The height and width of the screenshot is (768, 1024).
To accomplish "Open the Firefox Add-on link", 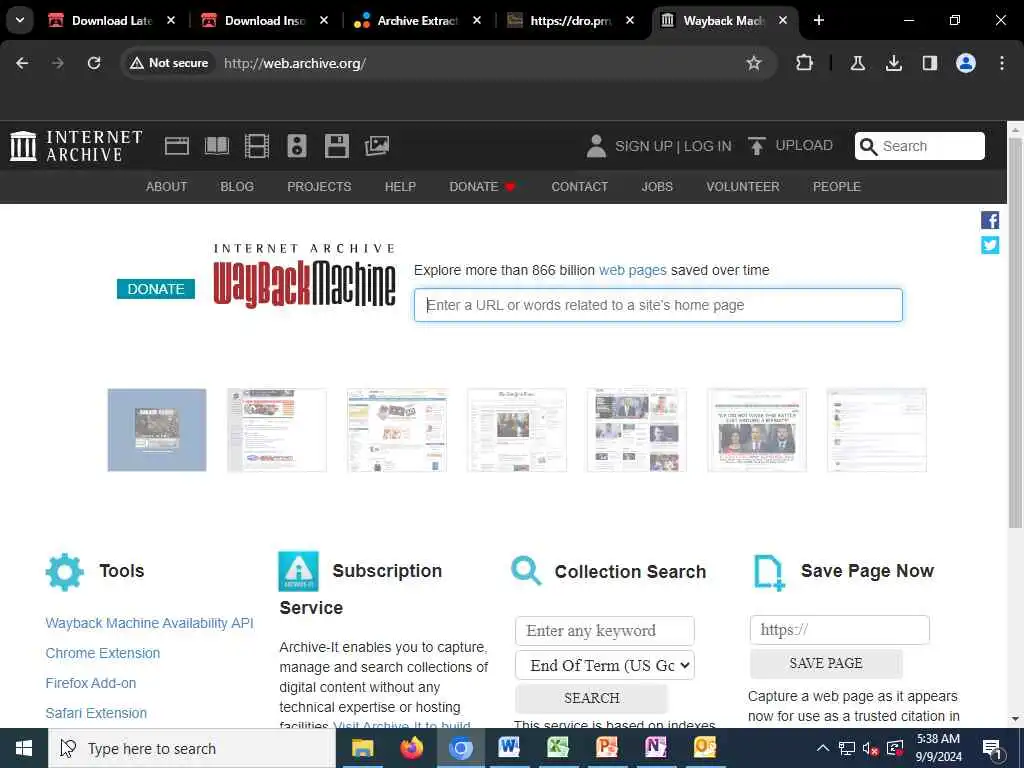I will [x=91, y=683].
